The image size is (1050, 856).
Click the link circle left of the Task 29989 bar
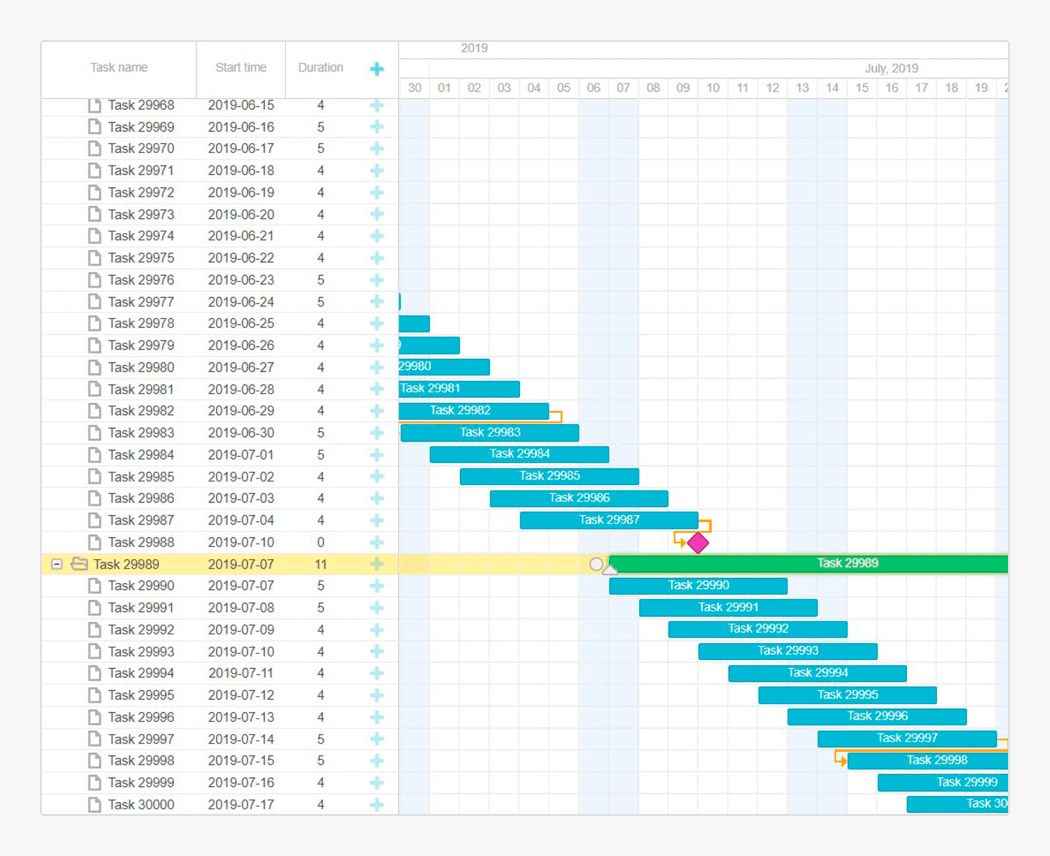[x=596, y=564]
